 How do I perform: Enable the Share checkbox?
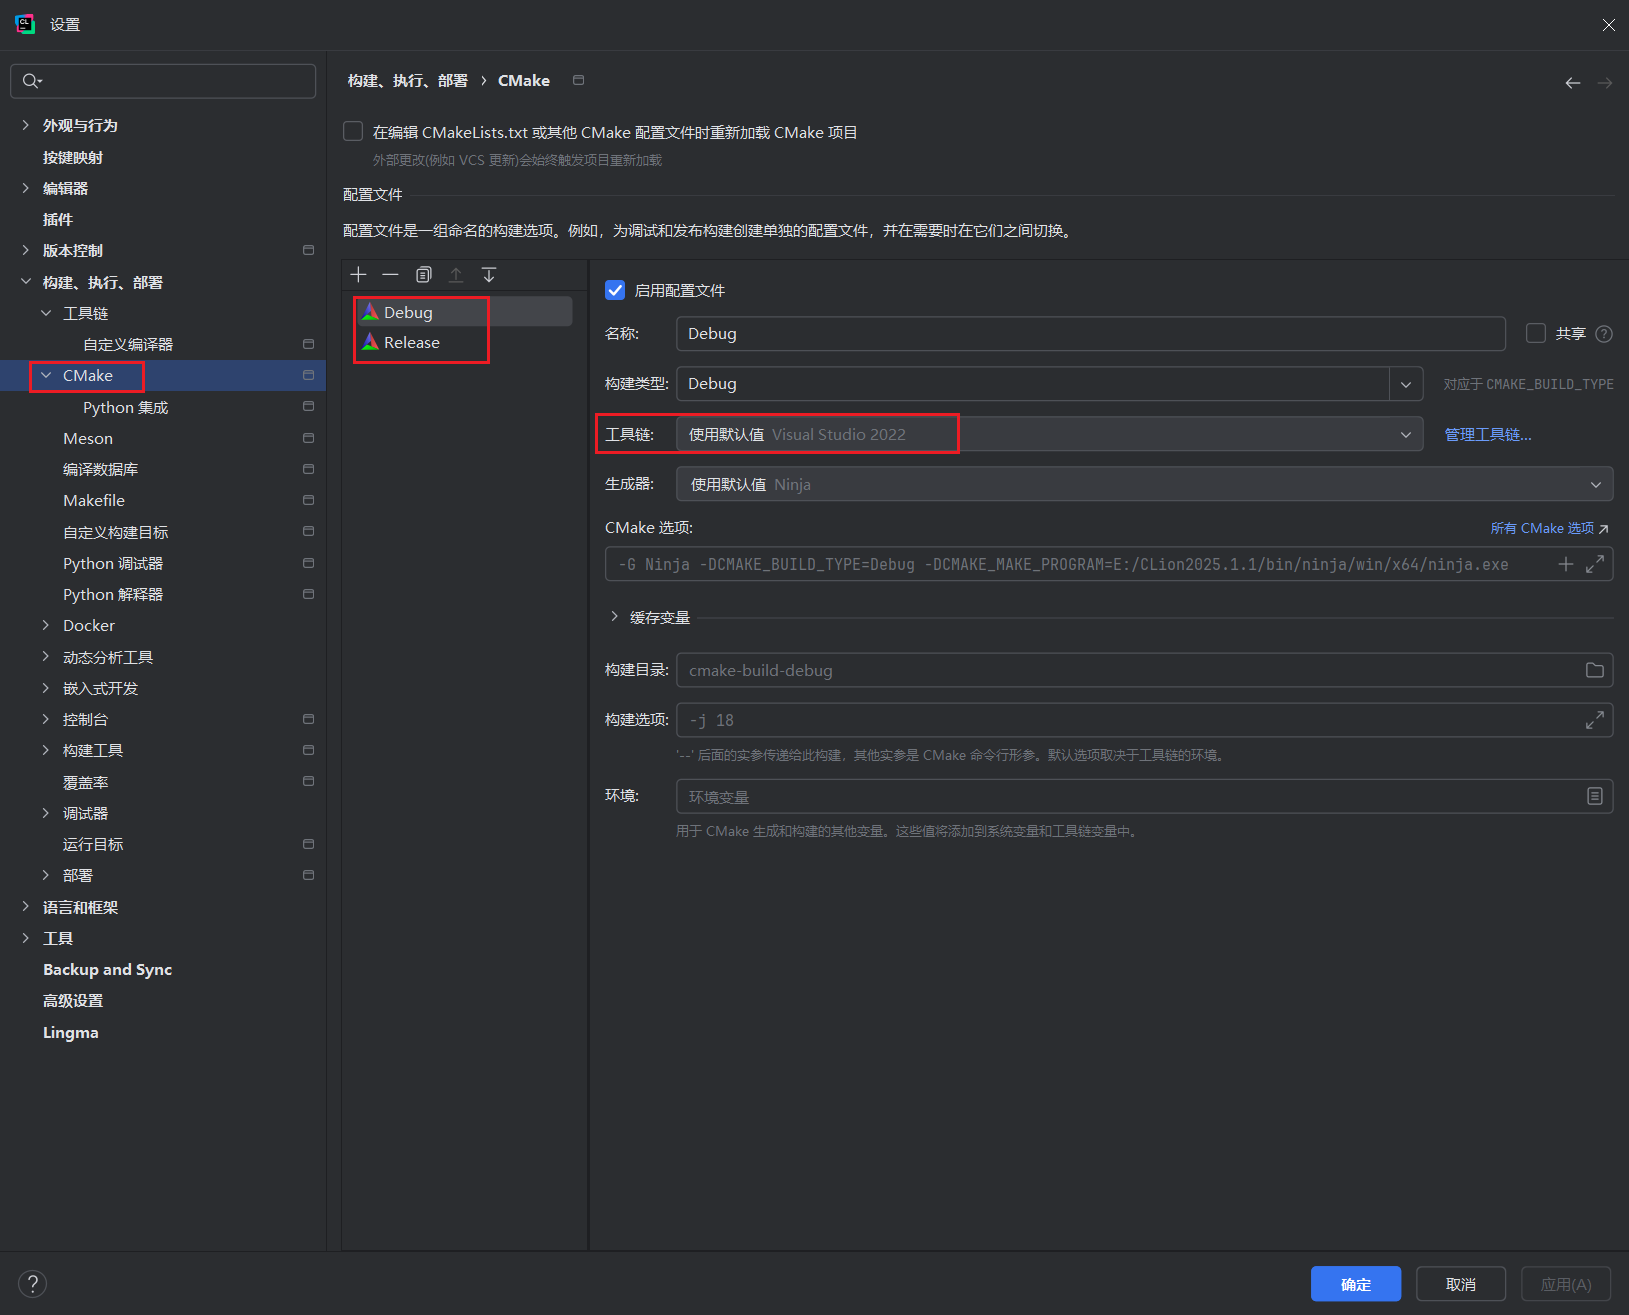pyautogui.click(x=1536, y=333)
